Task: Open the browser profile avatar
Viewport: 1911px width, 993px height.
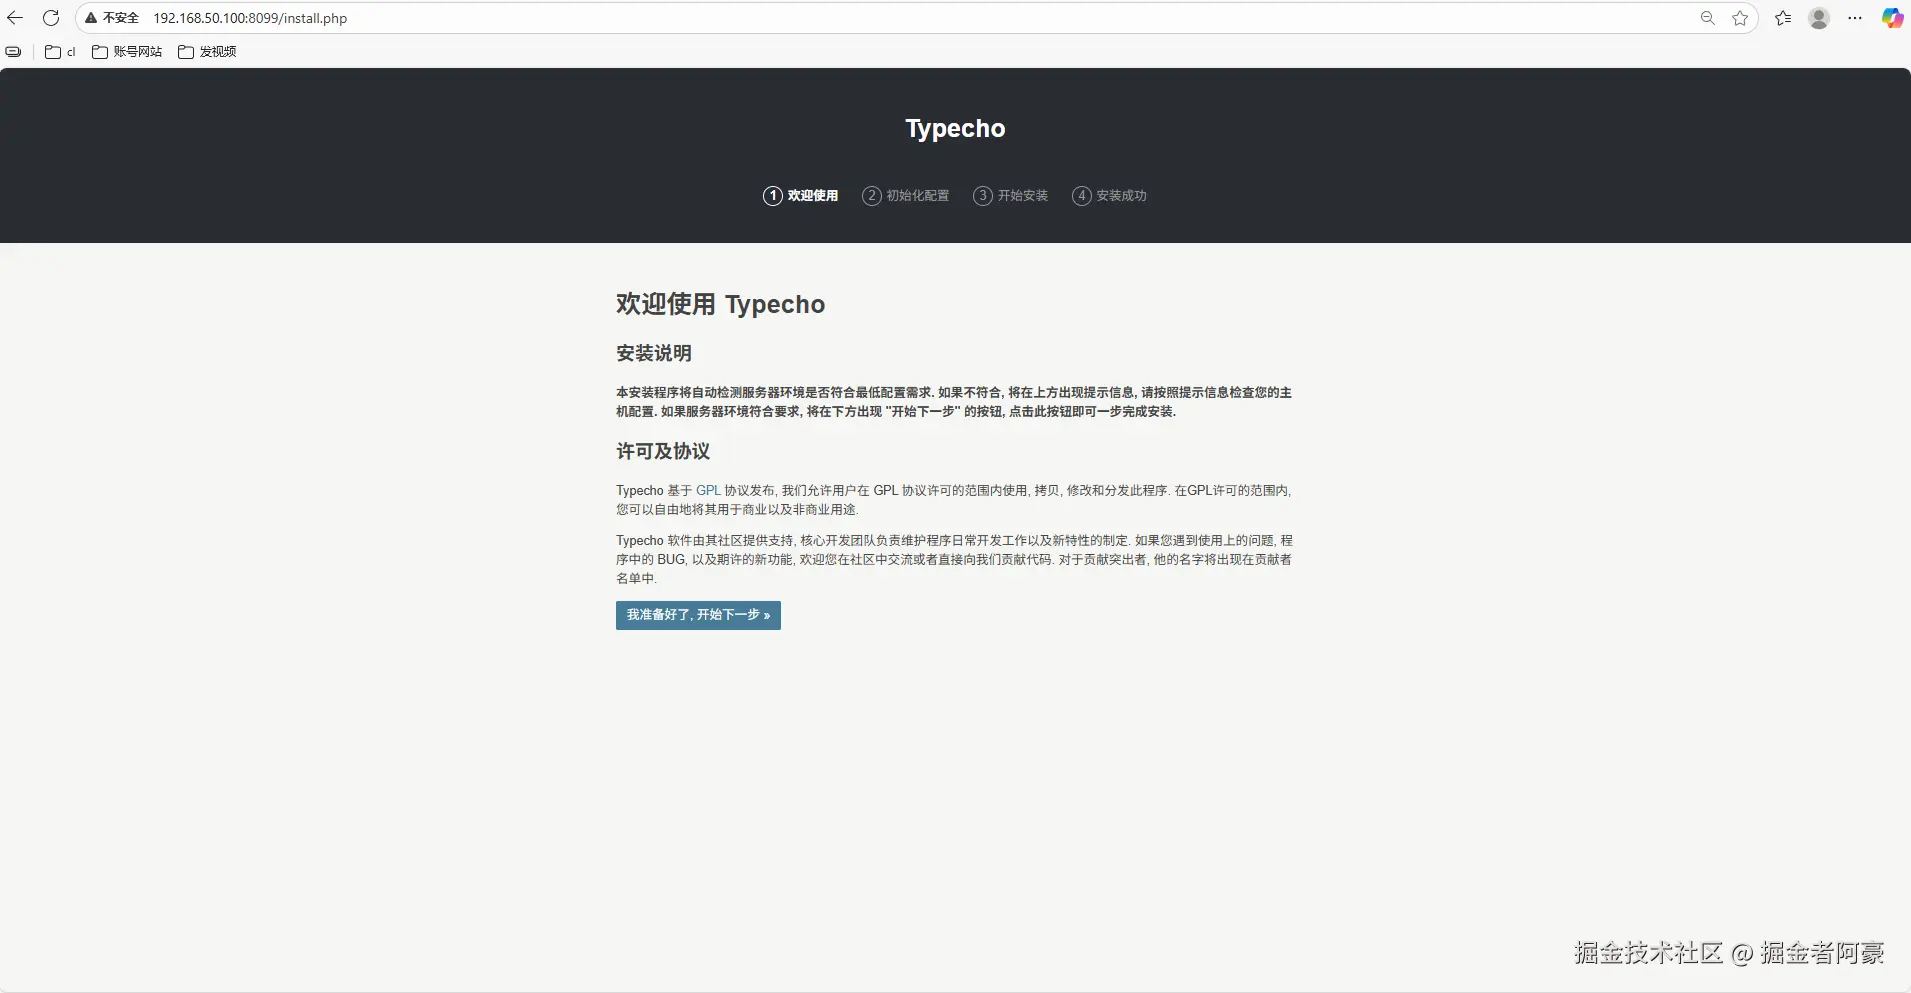Action: tap(1819, 18)
